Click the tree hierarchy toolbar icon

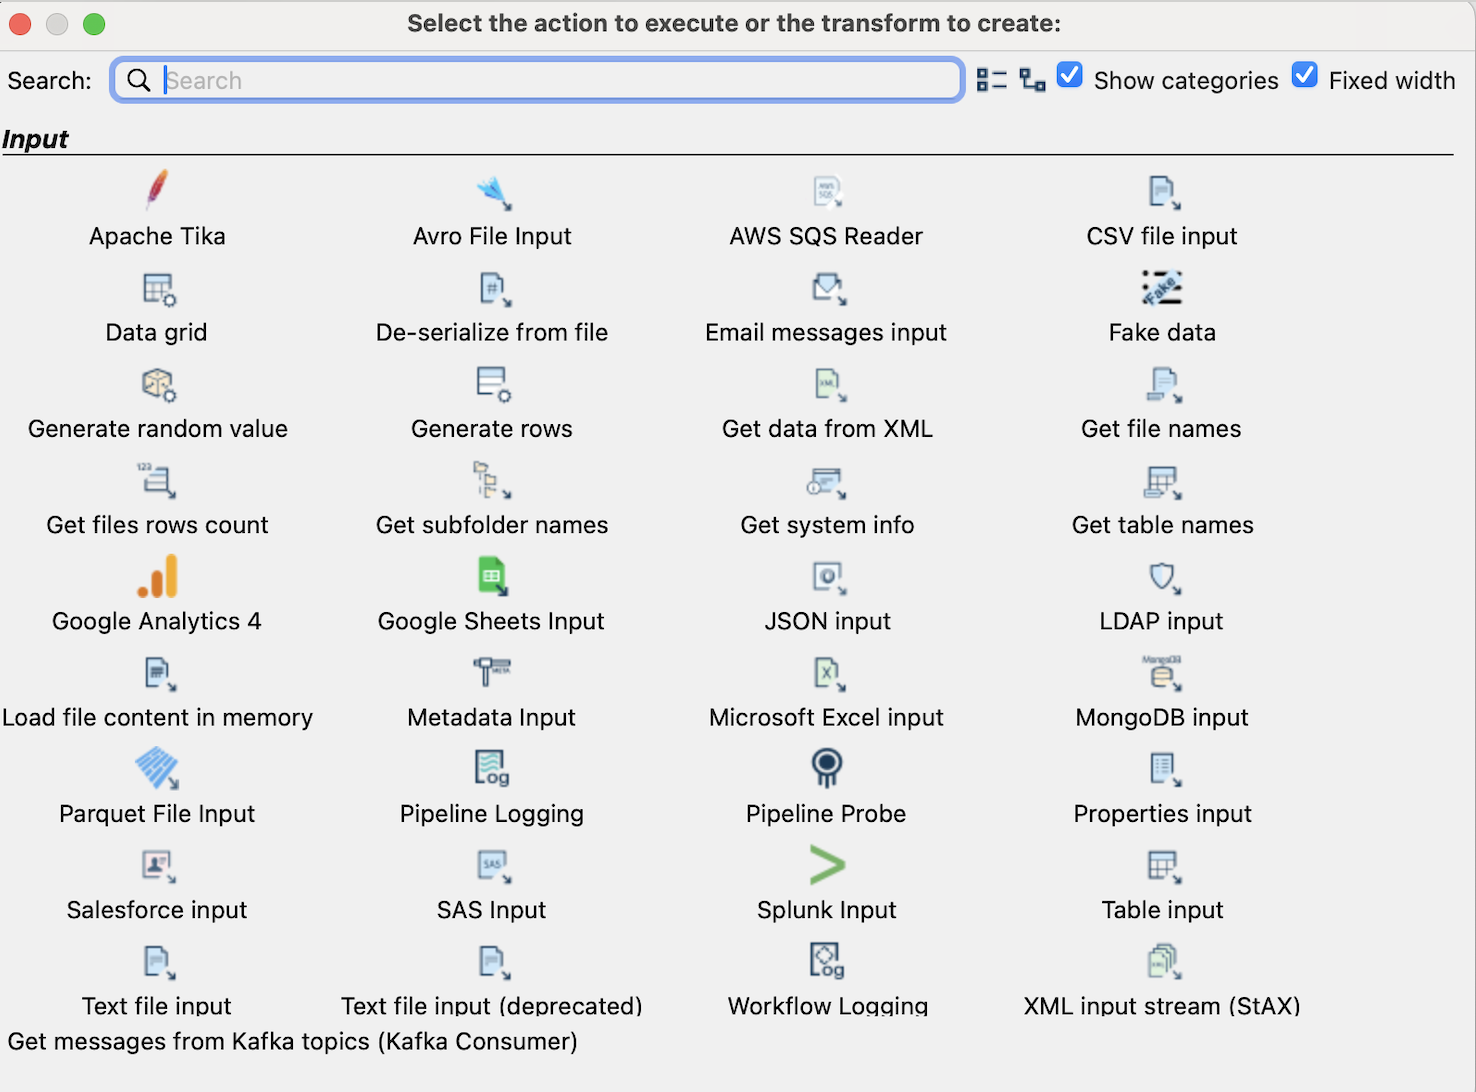click(1033, 80)
